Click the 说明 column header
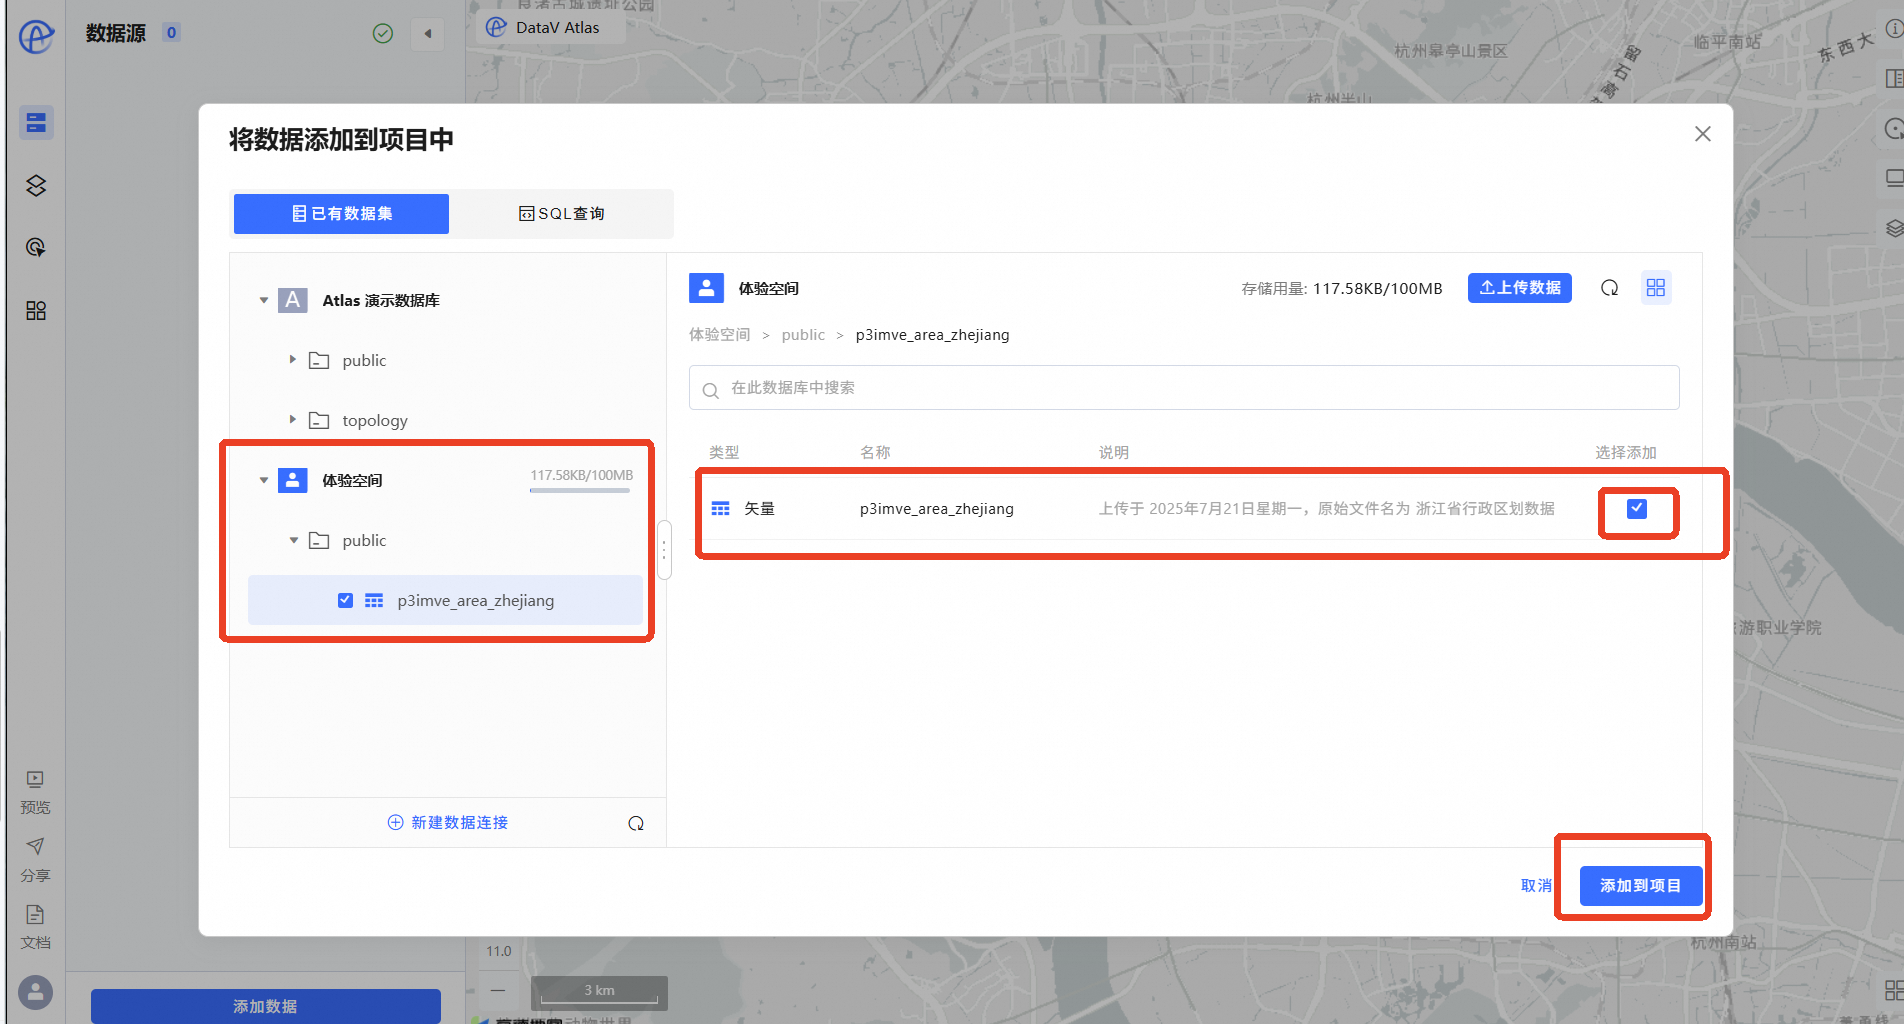The width and height of the screenshot is (1904, 1024). [x=1114, y=453]
